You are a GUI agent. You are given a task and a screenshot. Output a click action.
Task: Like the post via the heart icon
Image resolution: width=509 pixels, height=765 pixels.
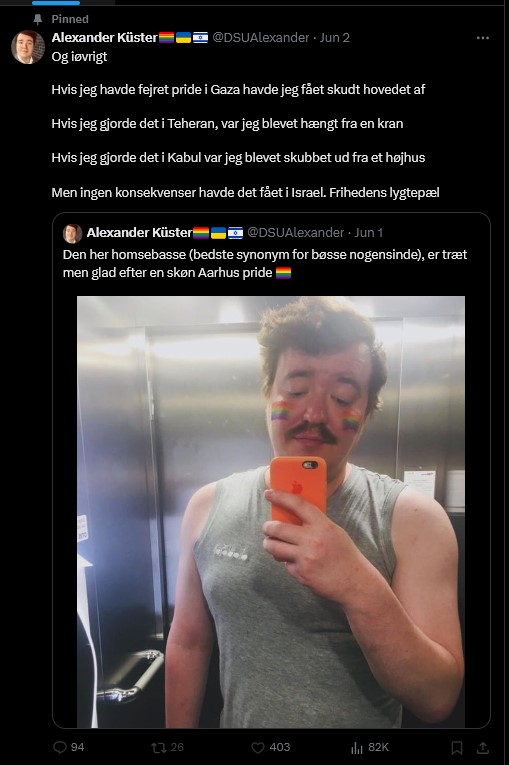257,747
